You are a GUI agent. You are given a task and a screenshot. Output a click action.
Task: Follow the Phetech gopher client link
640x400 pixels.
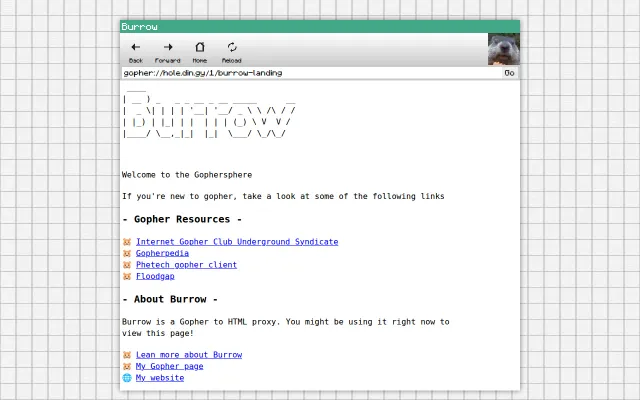coord(186,264)
